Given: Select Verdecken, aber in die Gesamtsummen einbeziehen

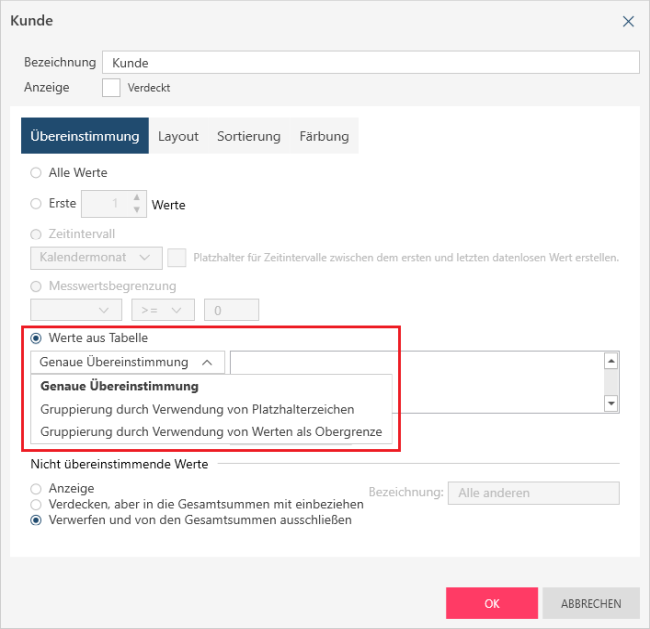Looking at the screenshot, I should [x=36, y=505].
